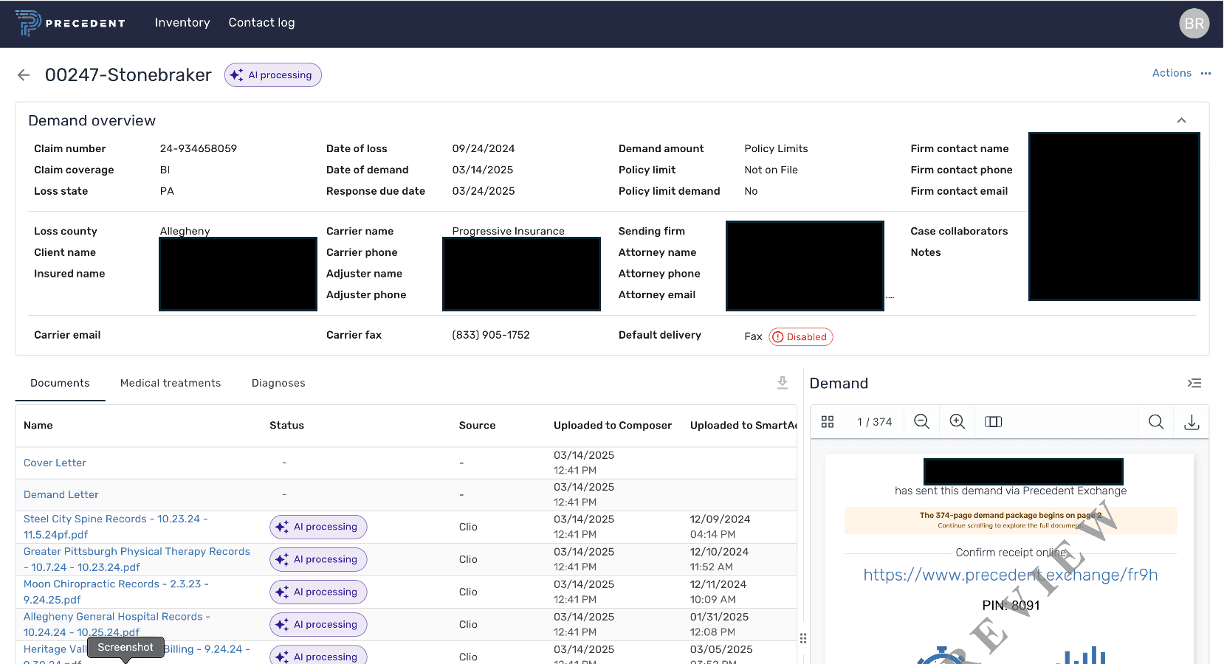
Task: Switch to the Diagnoses tab
Action: coord(278,383)
